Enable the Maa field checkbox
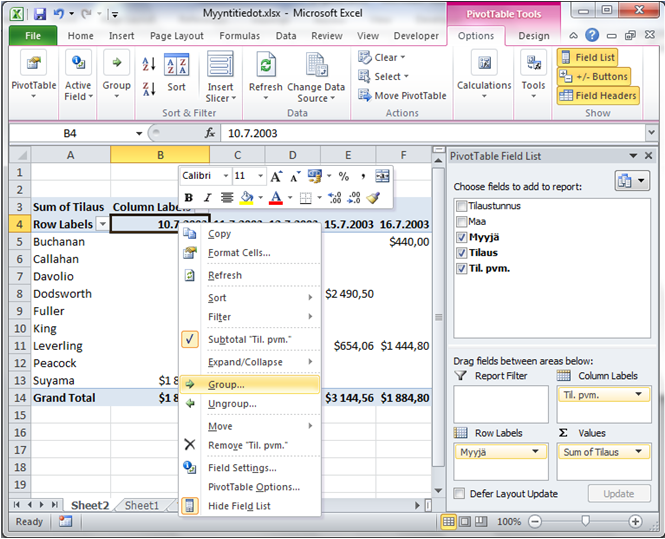The image size is (665, 539). click(x=460, y=221)
